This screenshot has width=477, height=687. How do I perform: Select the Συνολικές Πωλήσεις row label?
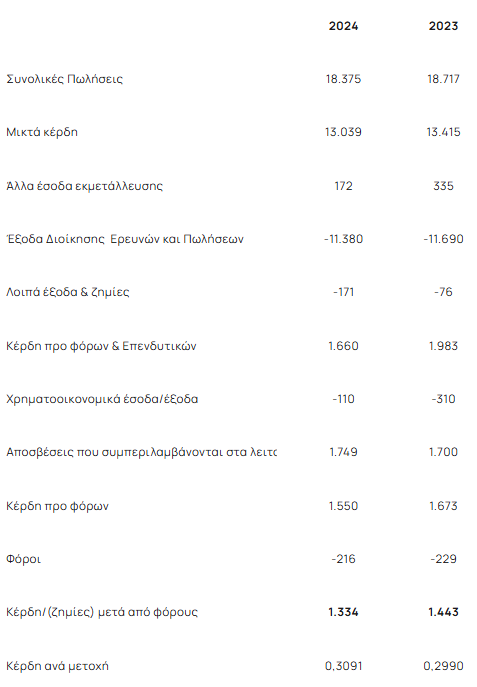[64, 79]
